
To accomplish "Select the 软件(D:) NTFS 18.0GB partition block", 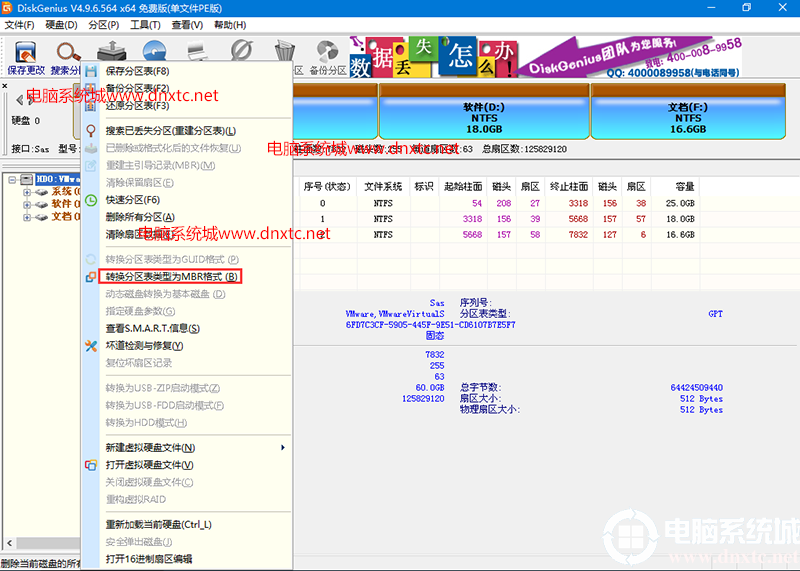I will coord(484,112).
